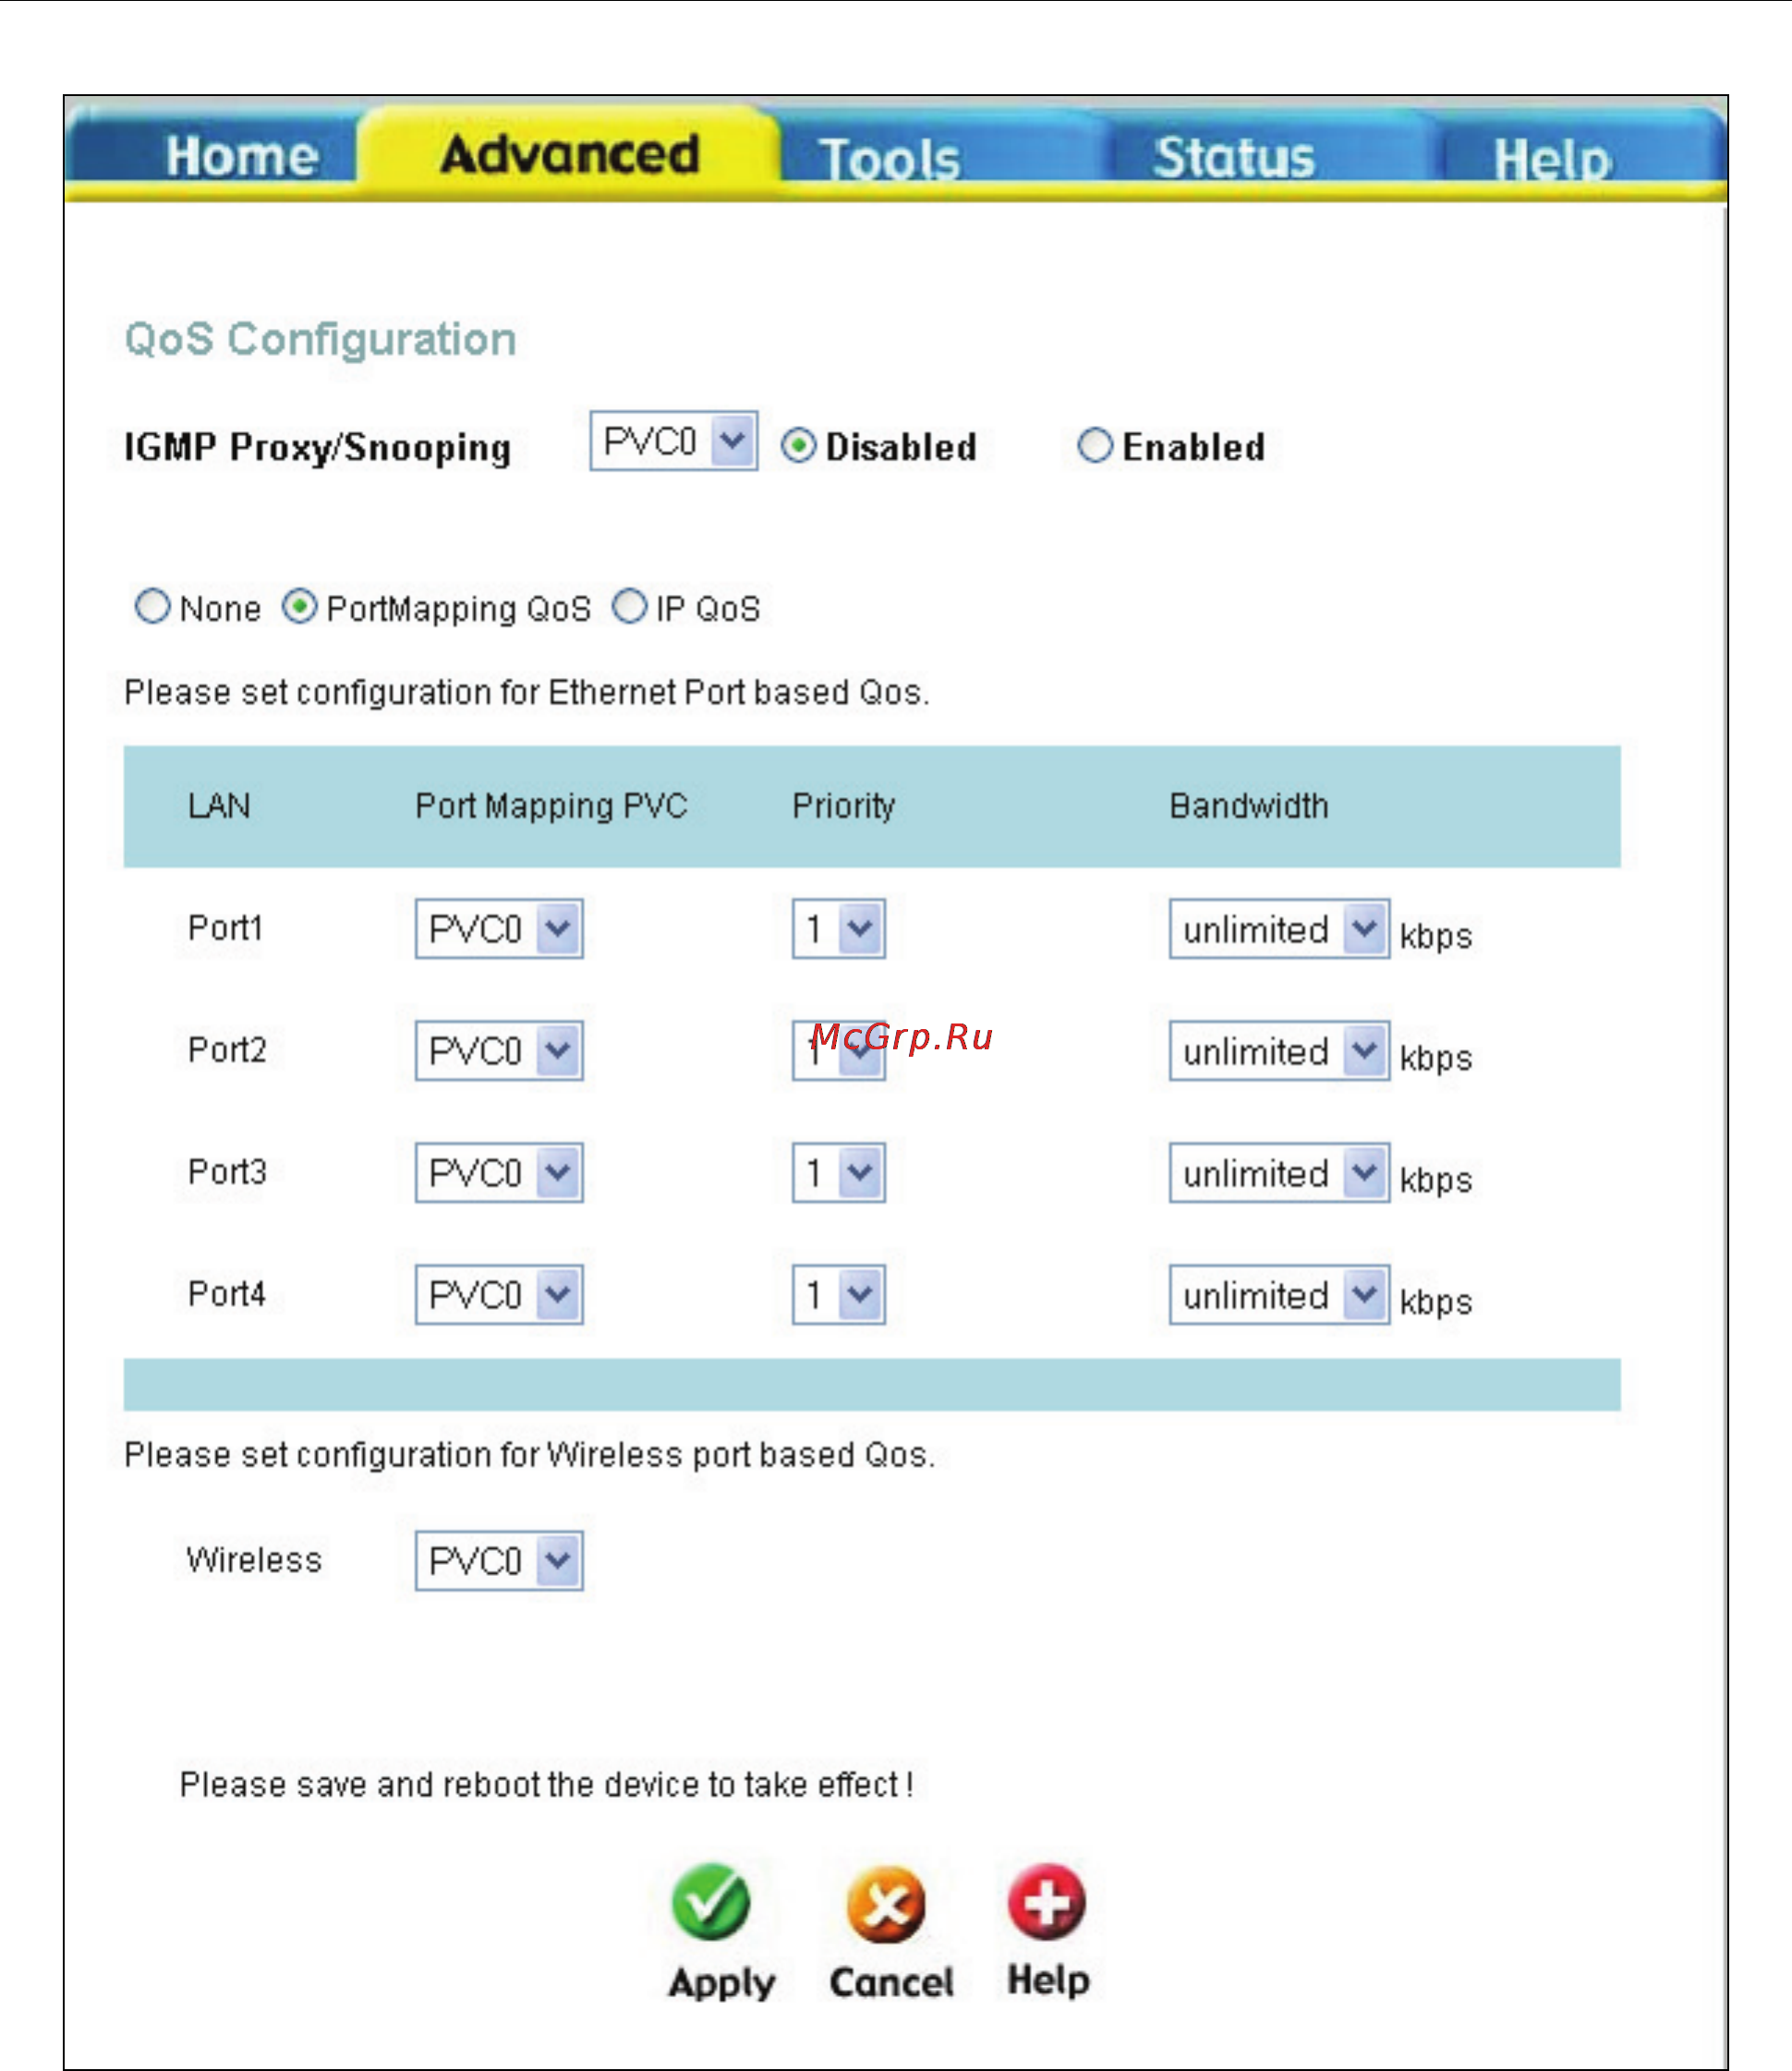The width and height of the screenshot is (1792, 2071).
Task: Click the red Help plus icon
Action: click(1047, 1901)
